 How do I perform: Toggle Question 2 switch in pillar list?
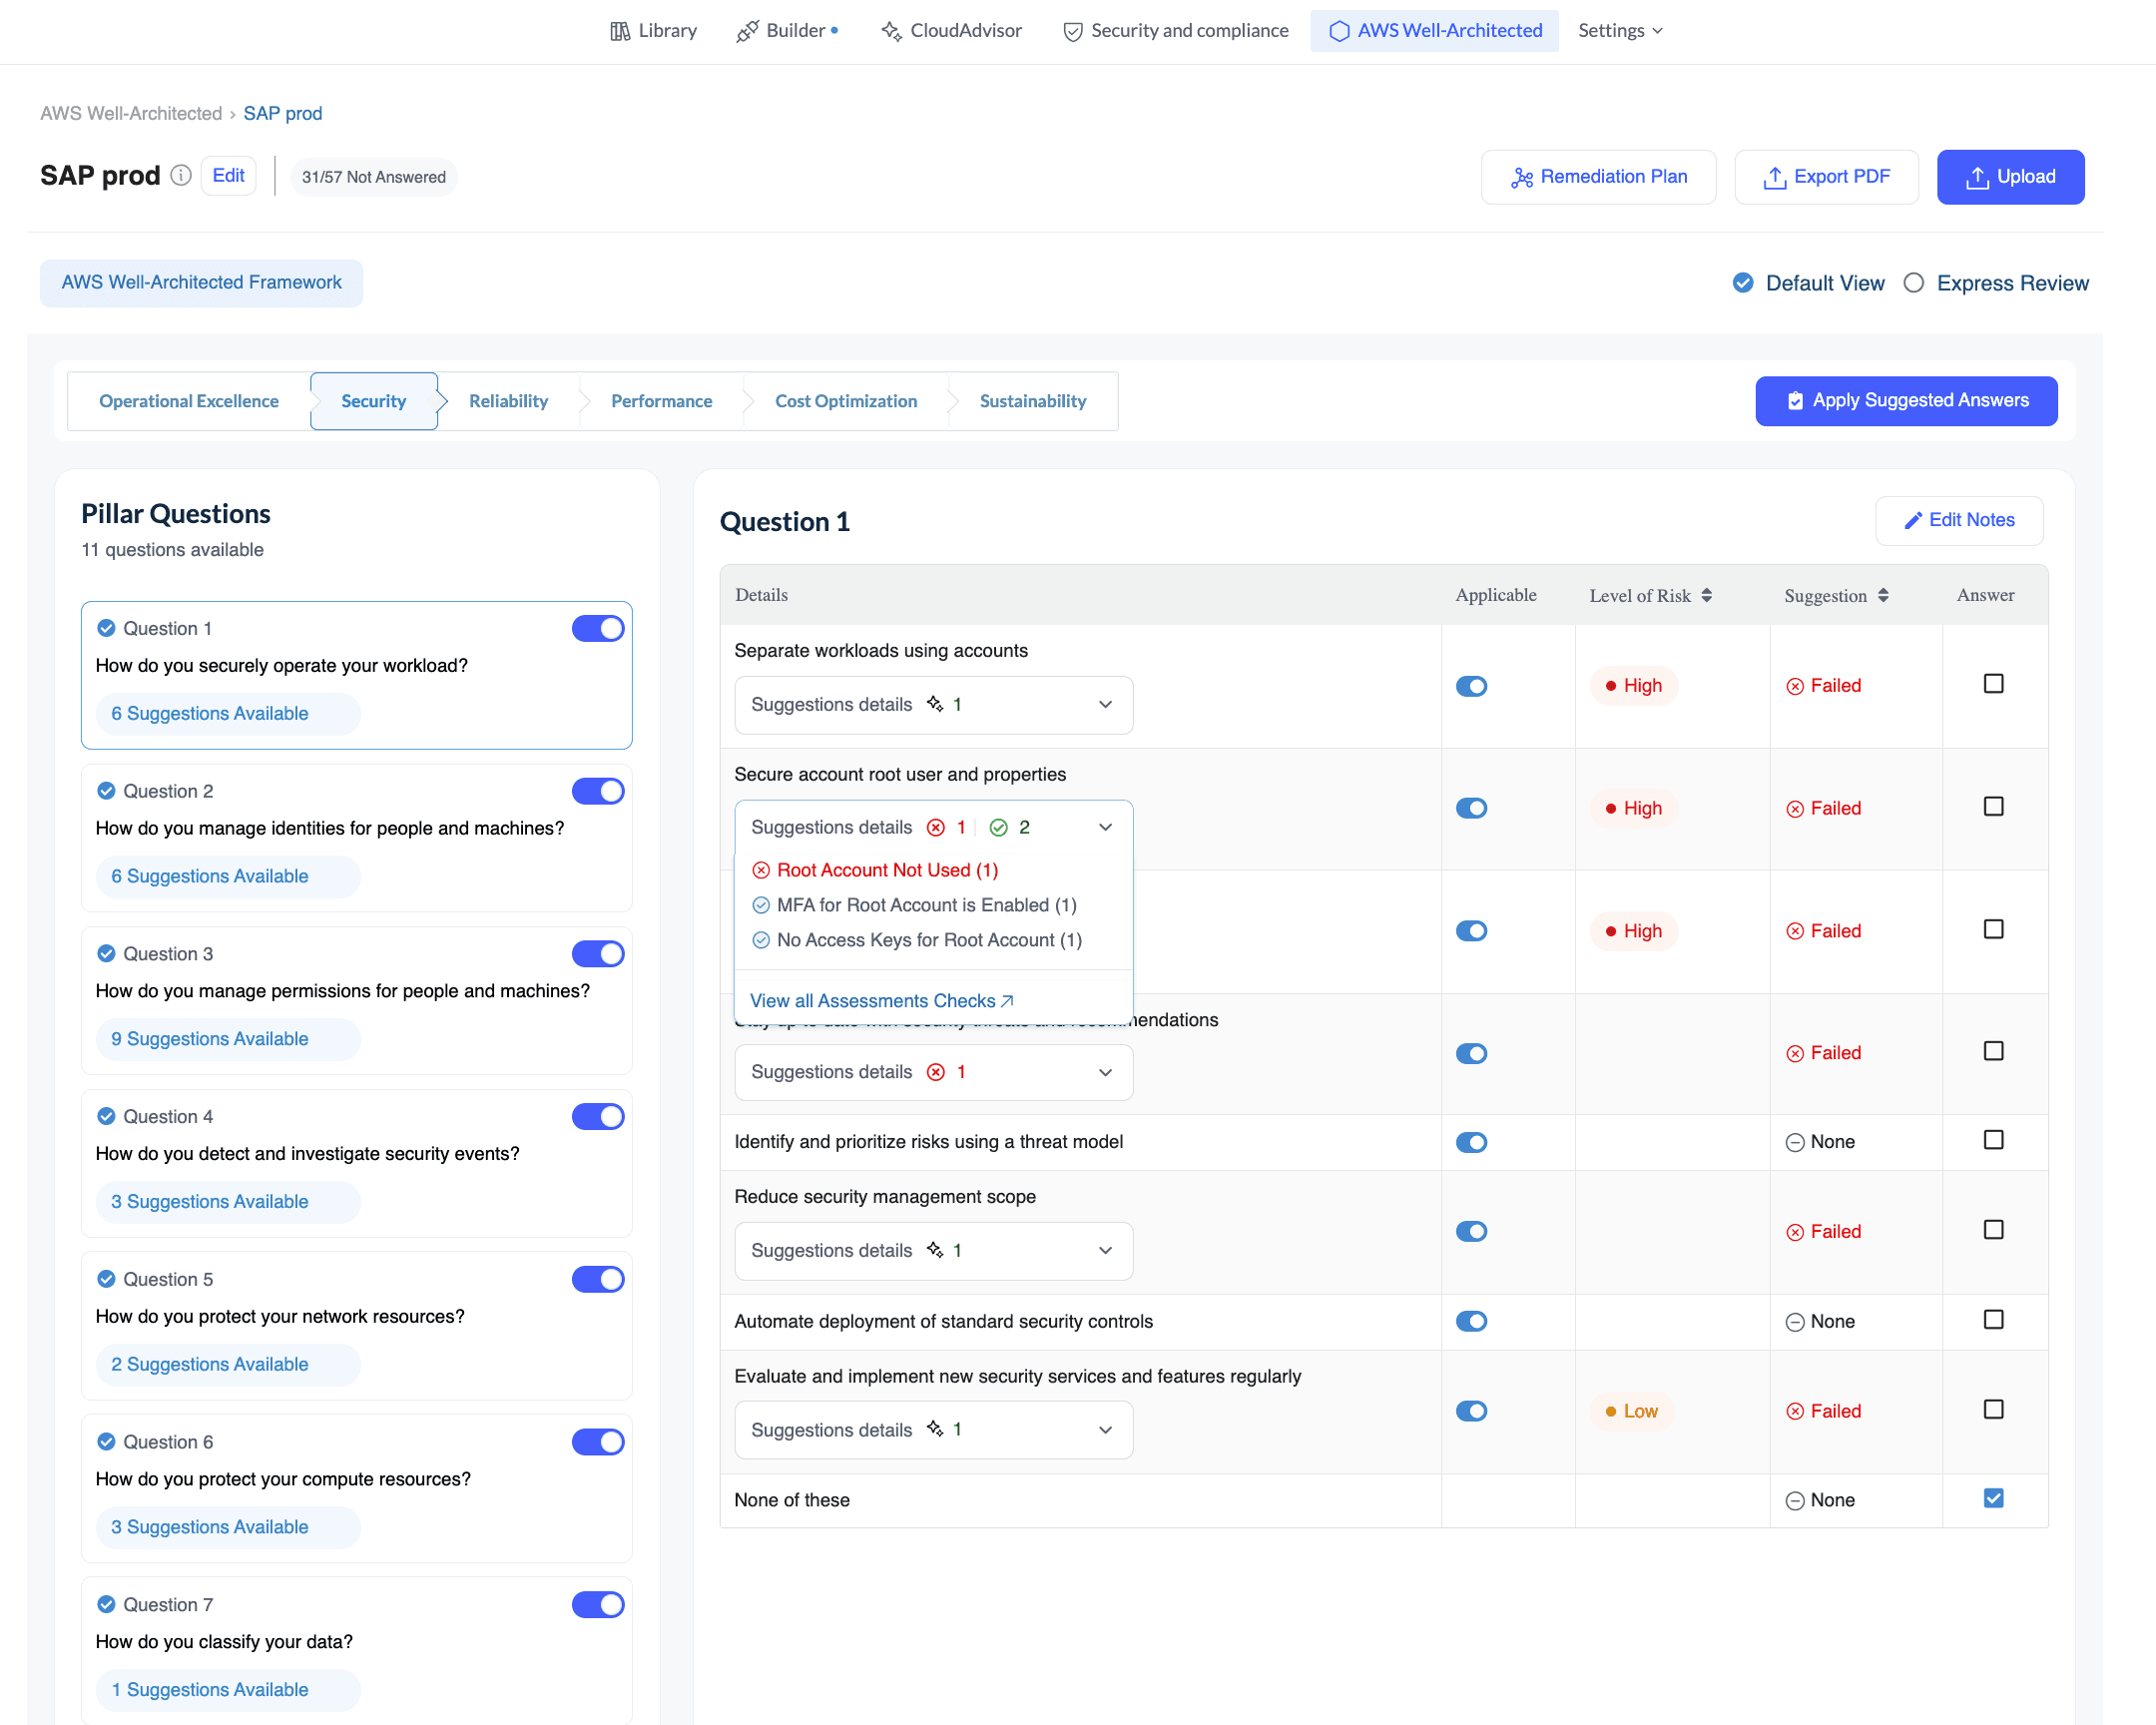click(x=598, y=791)
